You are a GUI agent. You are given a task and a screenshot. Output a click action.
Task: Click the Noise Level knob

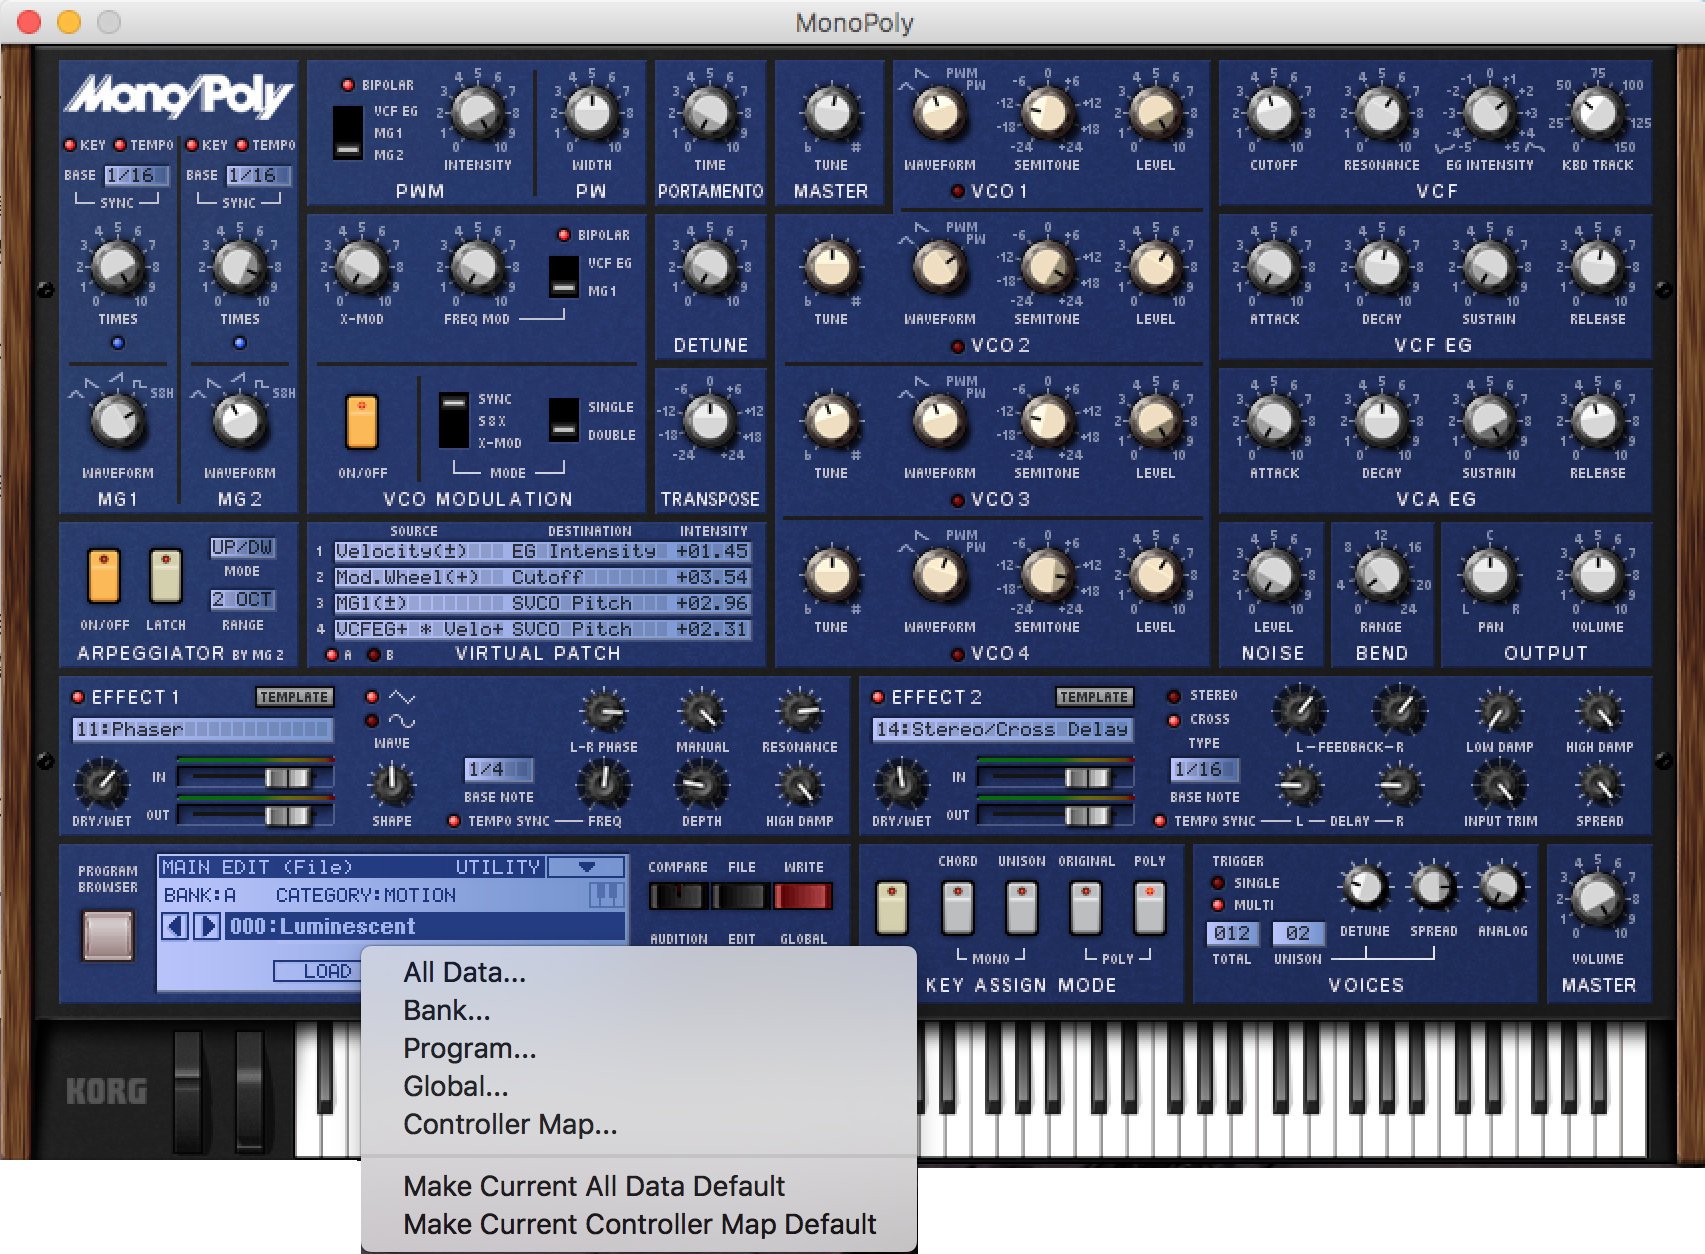[1273, 576]
